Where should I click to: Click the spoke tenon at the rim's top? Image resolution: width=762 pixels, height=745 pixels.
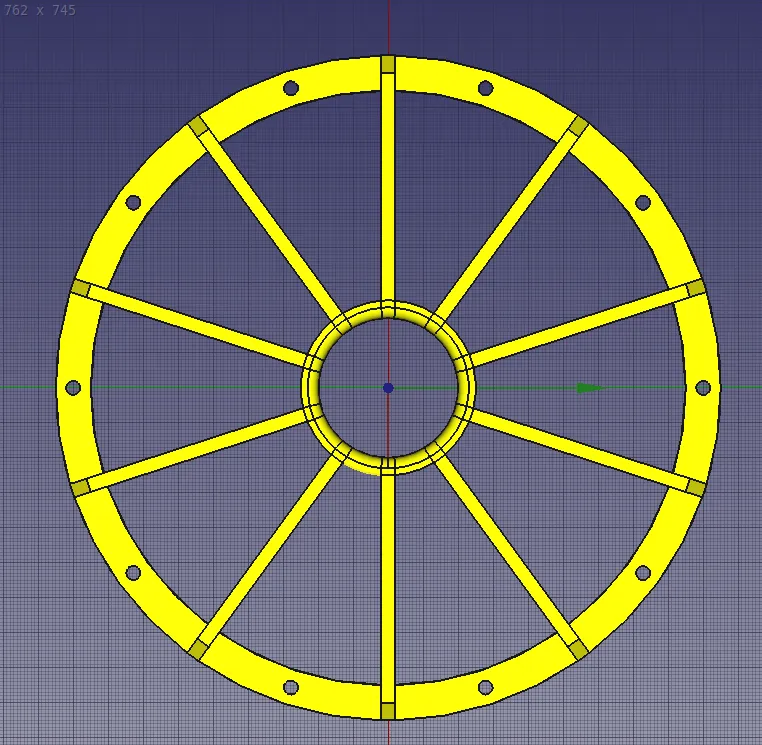point(388,65)
